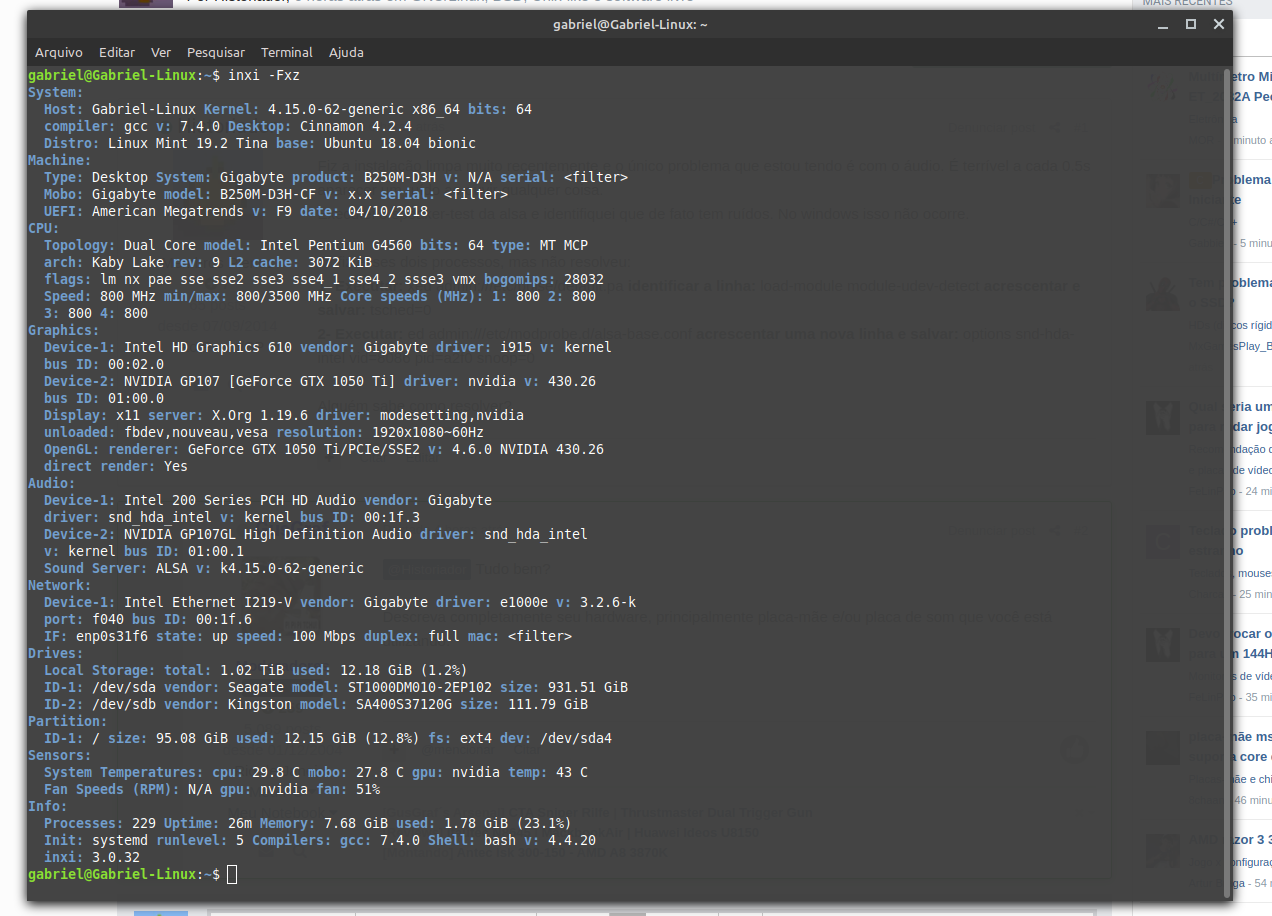Click the 'X.Org 1.19.6' server value
Image resolution: width=1272 pixels, height=916 pixels.
point(260,415)
